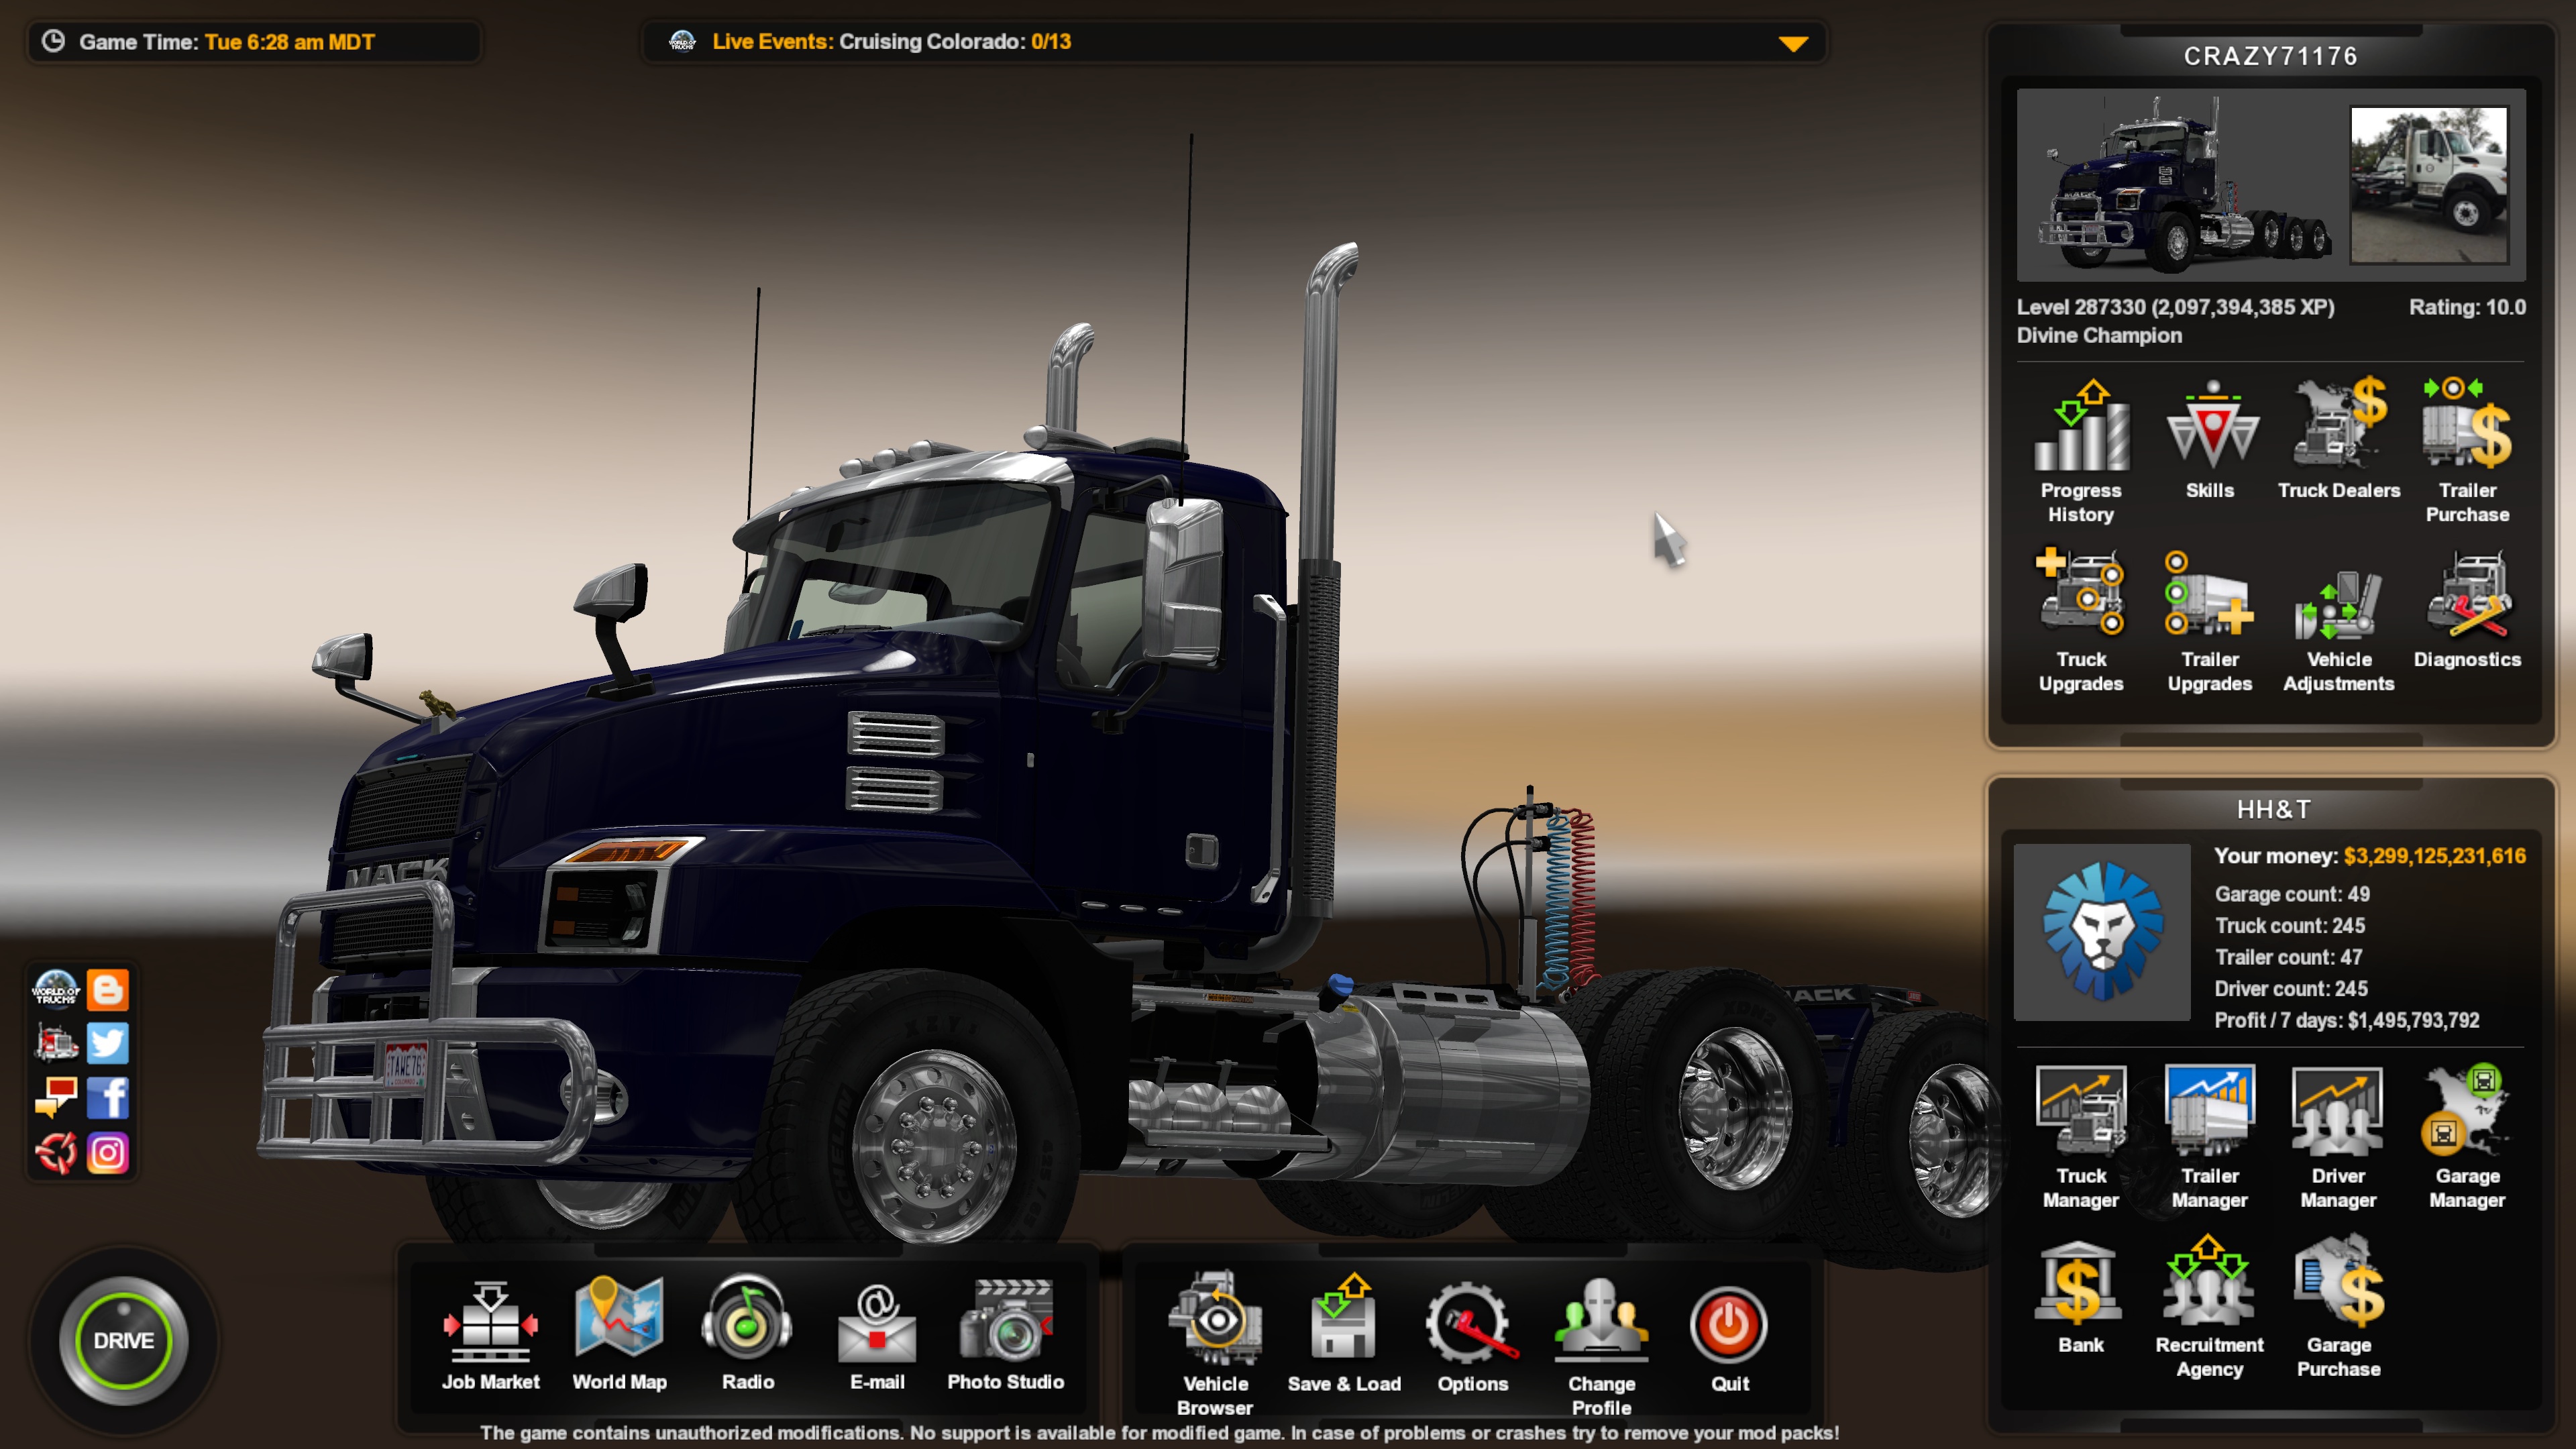Image resolution: width=2576 pixels, height=1449 pixels.
Task: Expand the Live Events dropdown arrow
Action: (1793, 43)
